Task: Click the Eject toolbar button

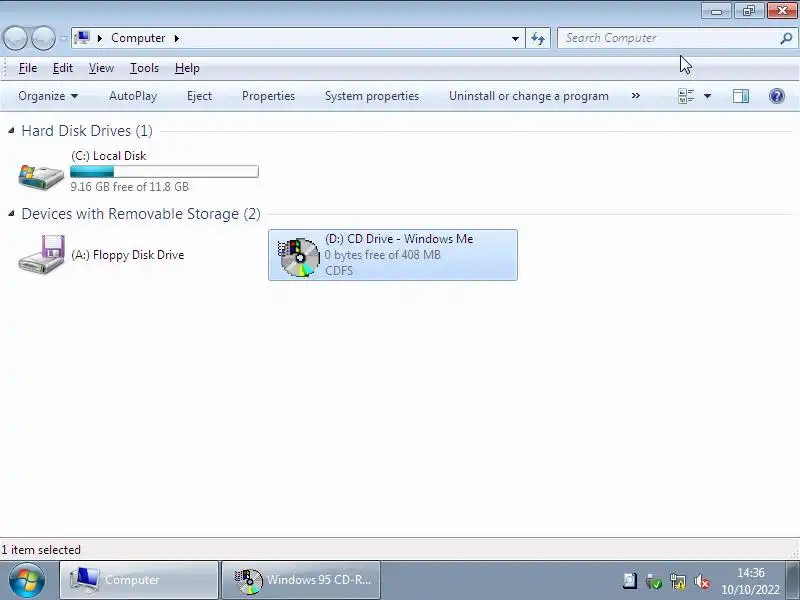Action: click(x=199, y=96)
